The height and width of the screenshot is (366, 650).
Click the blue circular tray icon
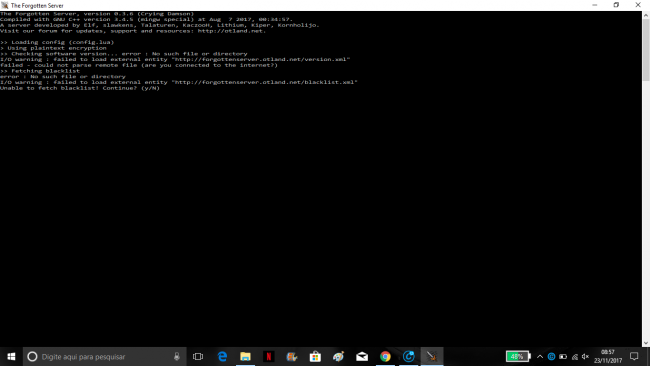[551, 356]
